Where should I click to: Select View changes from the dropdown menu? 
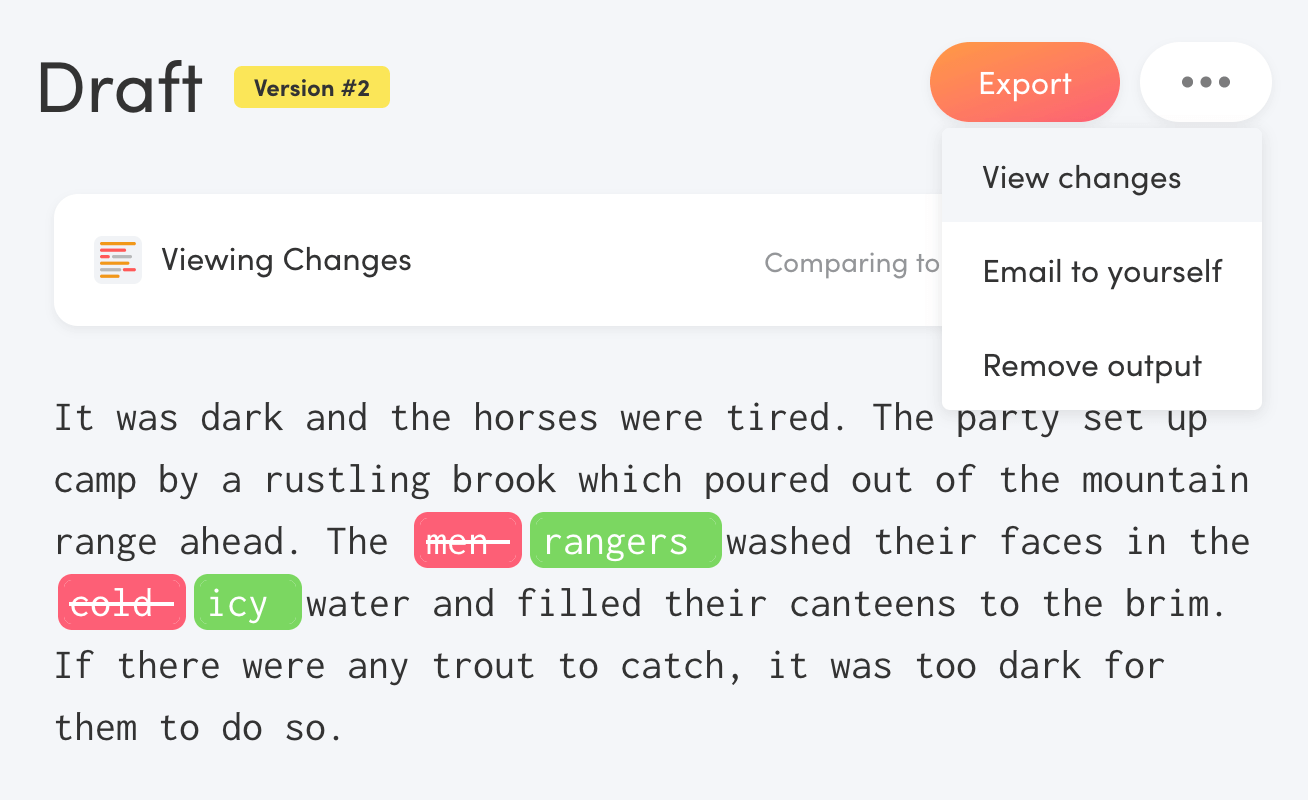[1102, 176]
